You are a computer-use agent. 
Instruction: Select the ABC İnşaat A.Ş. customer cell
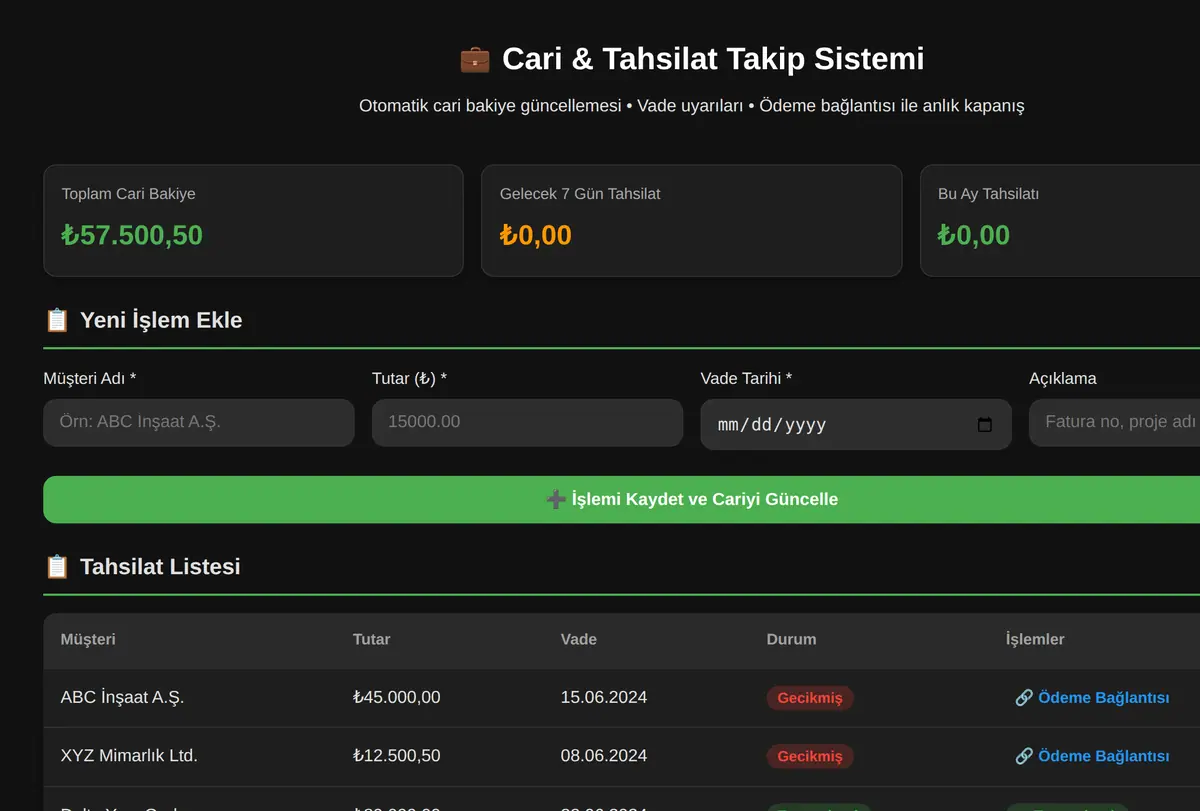pyautogui.click(x=123, y=698)
